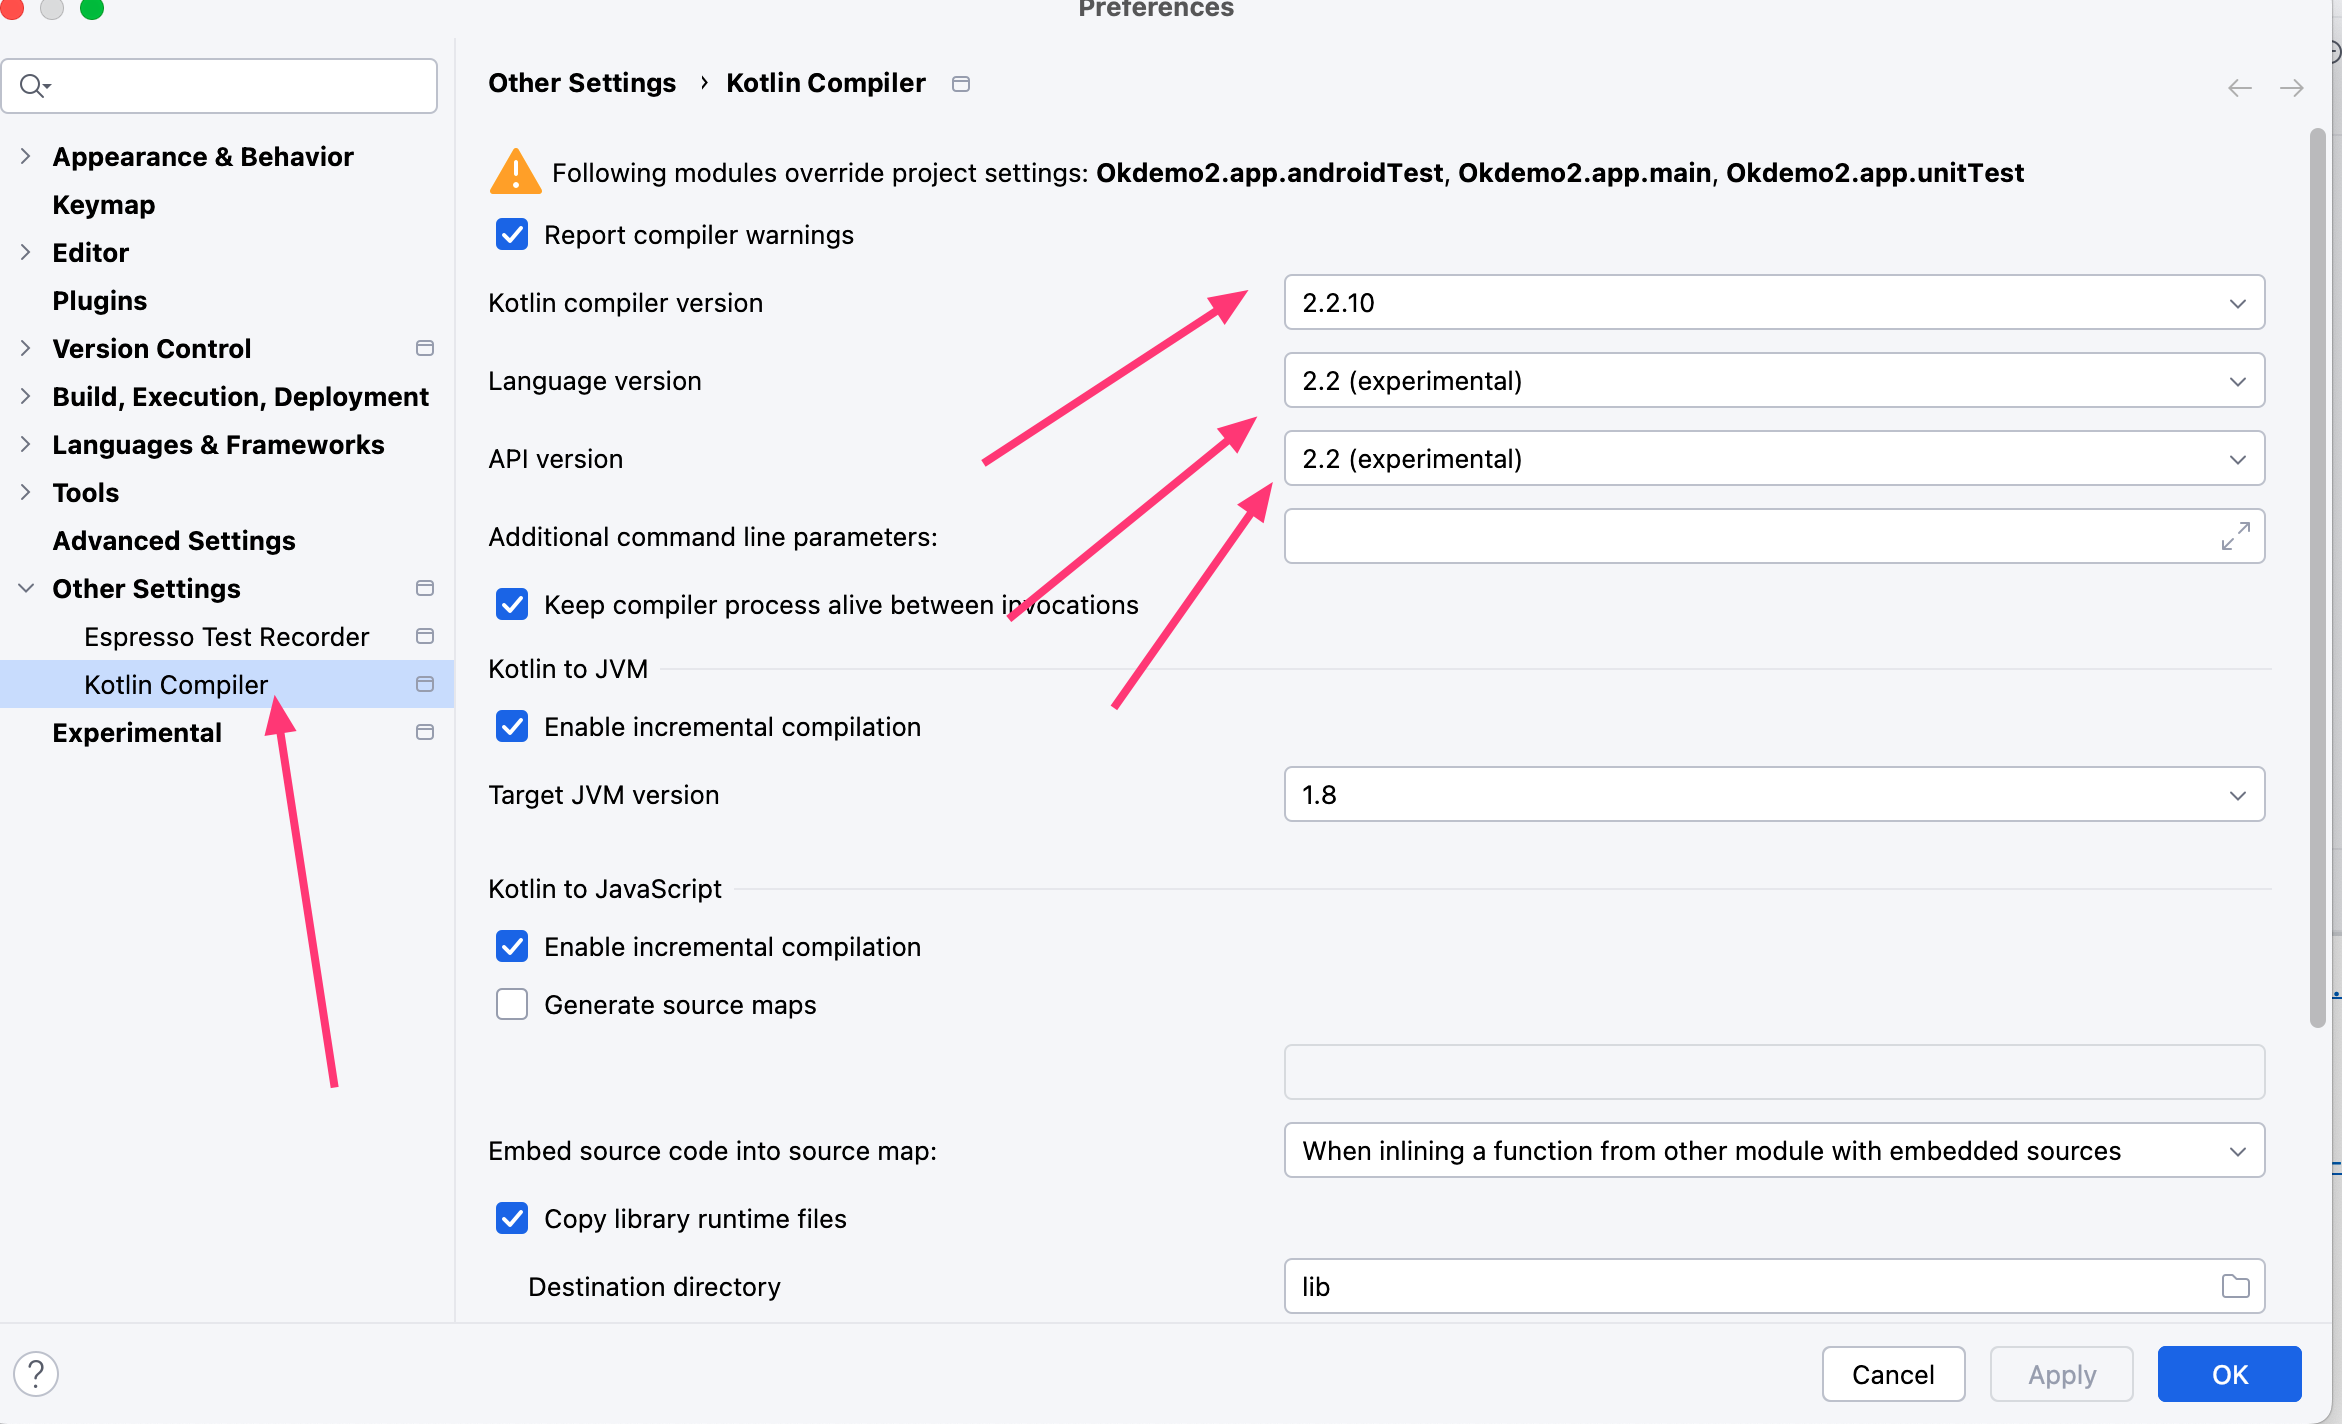Open the Plugins settings page

[x=99, y=301]
